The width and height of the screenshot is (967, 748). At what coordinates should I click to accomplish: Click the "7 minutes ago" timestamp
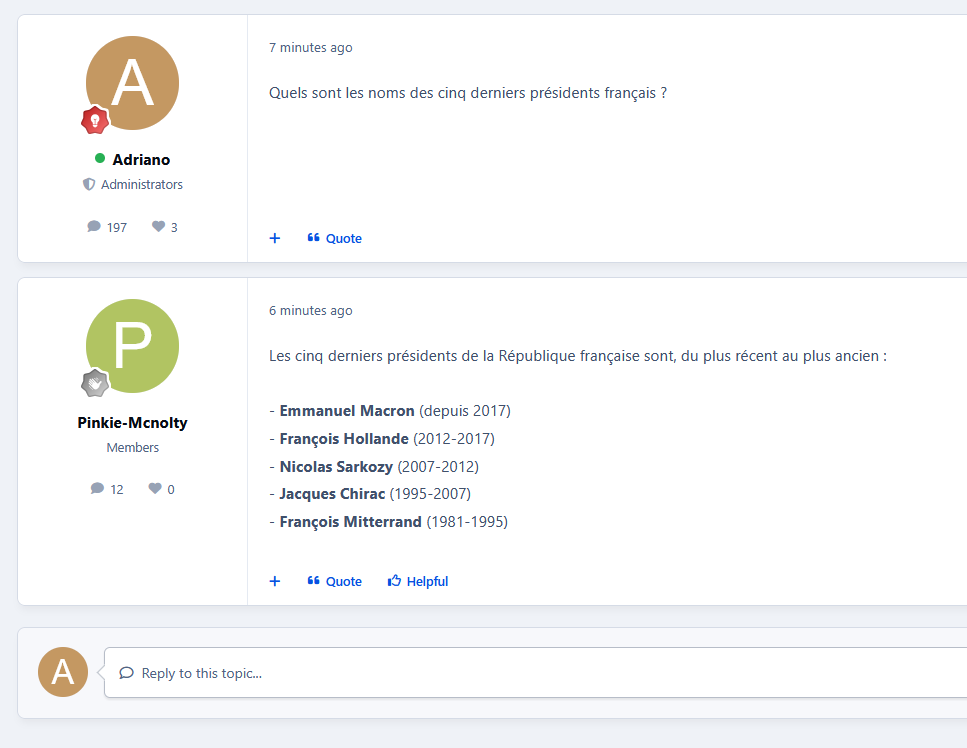click(x=310, y=48)
